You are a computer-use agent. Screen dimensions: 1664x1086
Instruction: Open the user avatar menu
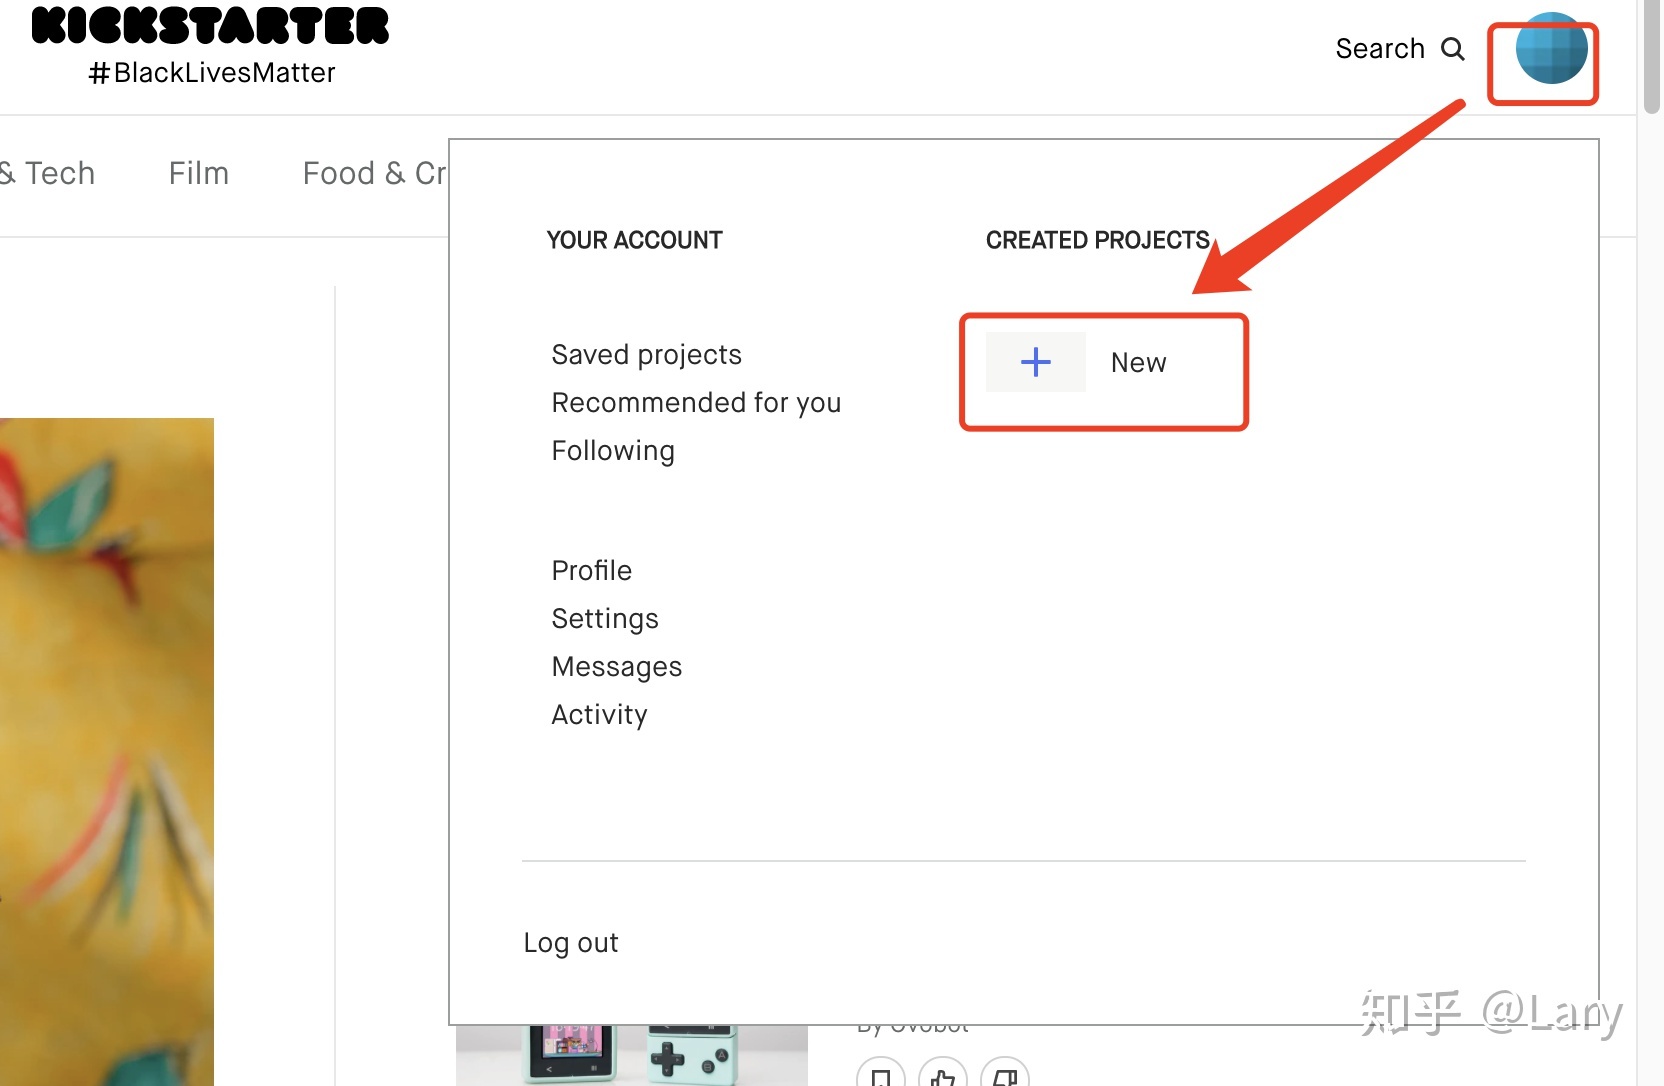pos(1550,49)
